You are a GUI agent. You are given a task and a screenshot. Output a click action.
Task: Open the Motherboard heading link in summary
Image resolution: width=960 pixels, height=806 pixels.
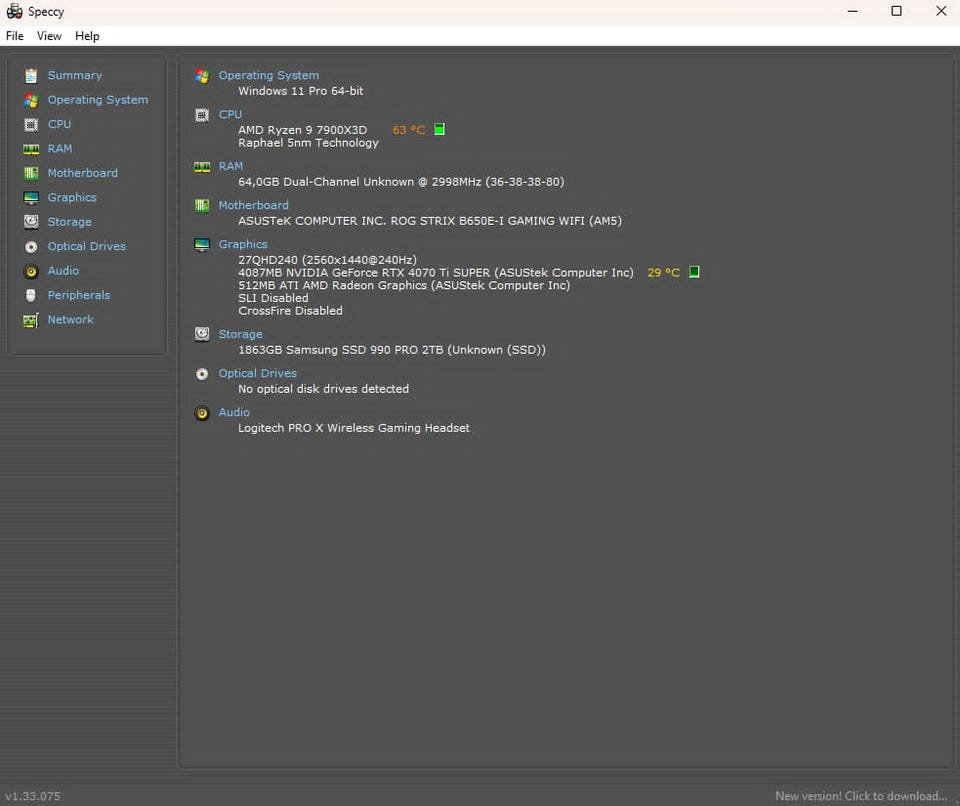(x=253, y=205)
